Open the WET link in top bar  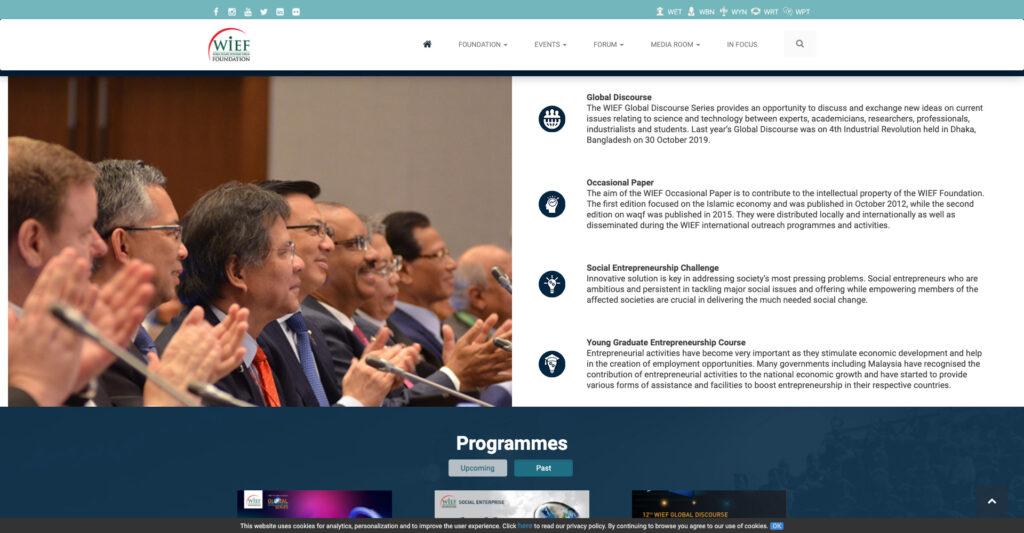pos(669,12)
